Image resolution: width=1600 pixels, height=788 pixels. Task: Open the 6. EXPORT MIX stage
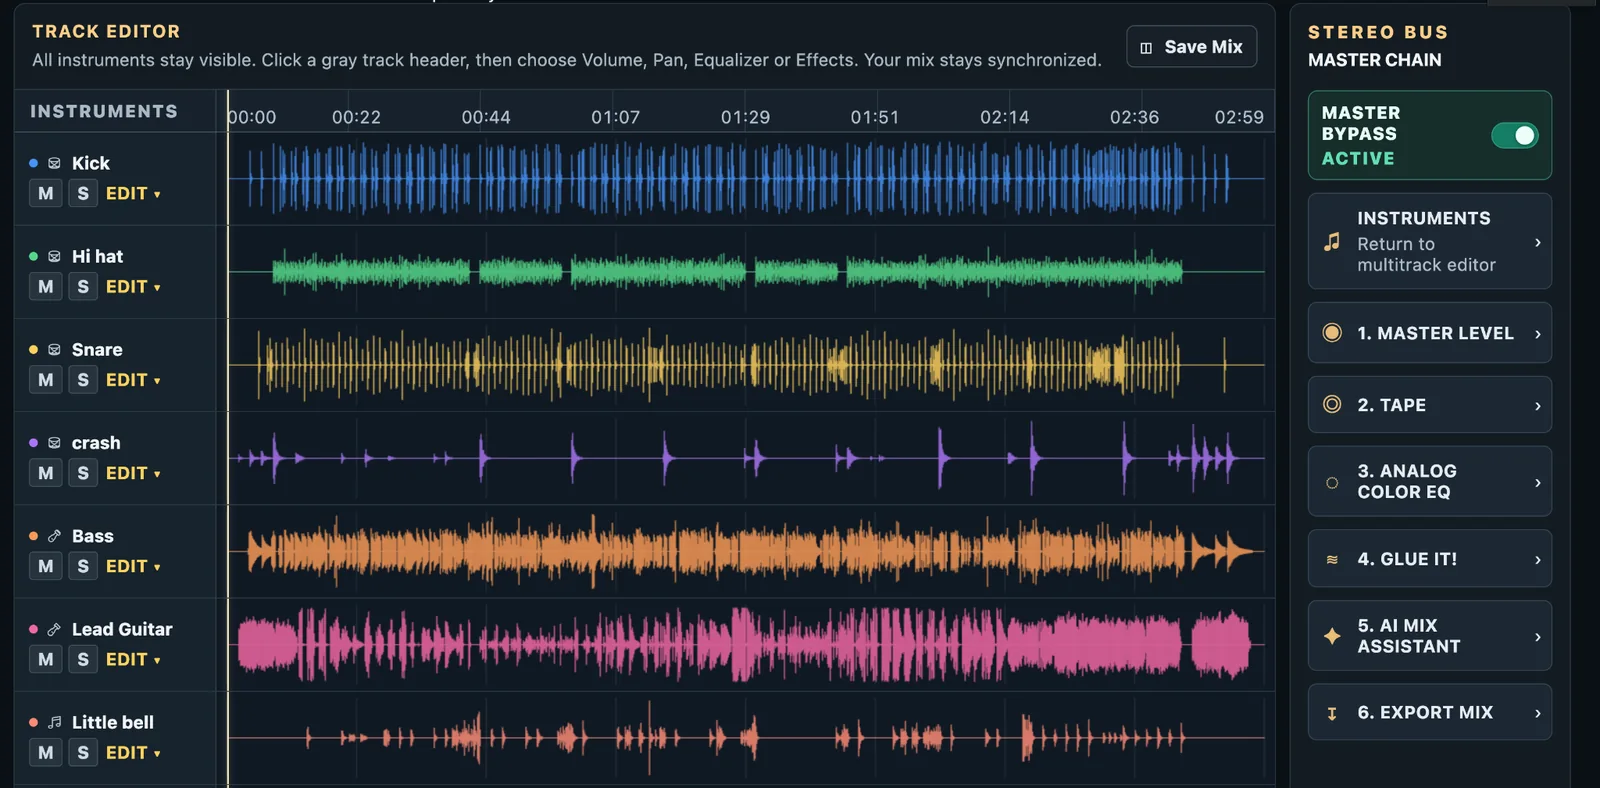pos(1430,712)
